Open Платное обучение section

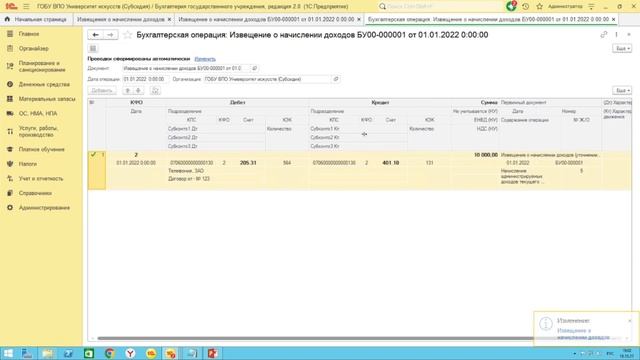point(42,149)
